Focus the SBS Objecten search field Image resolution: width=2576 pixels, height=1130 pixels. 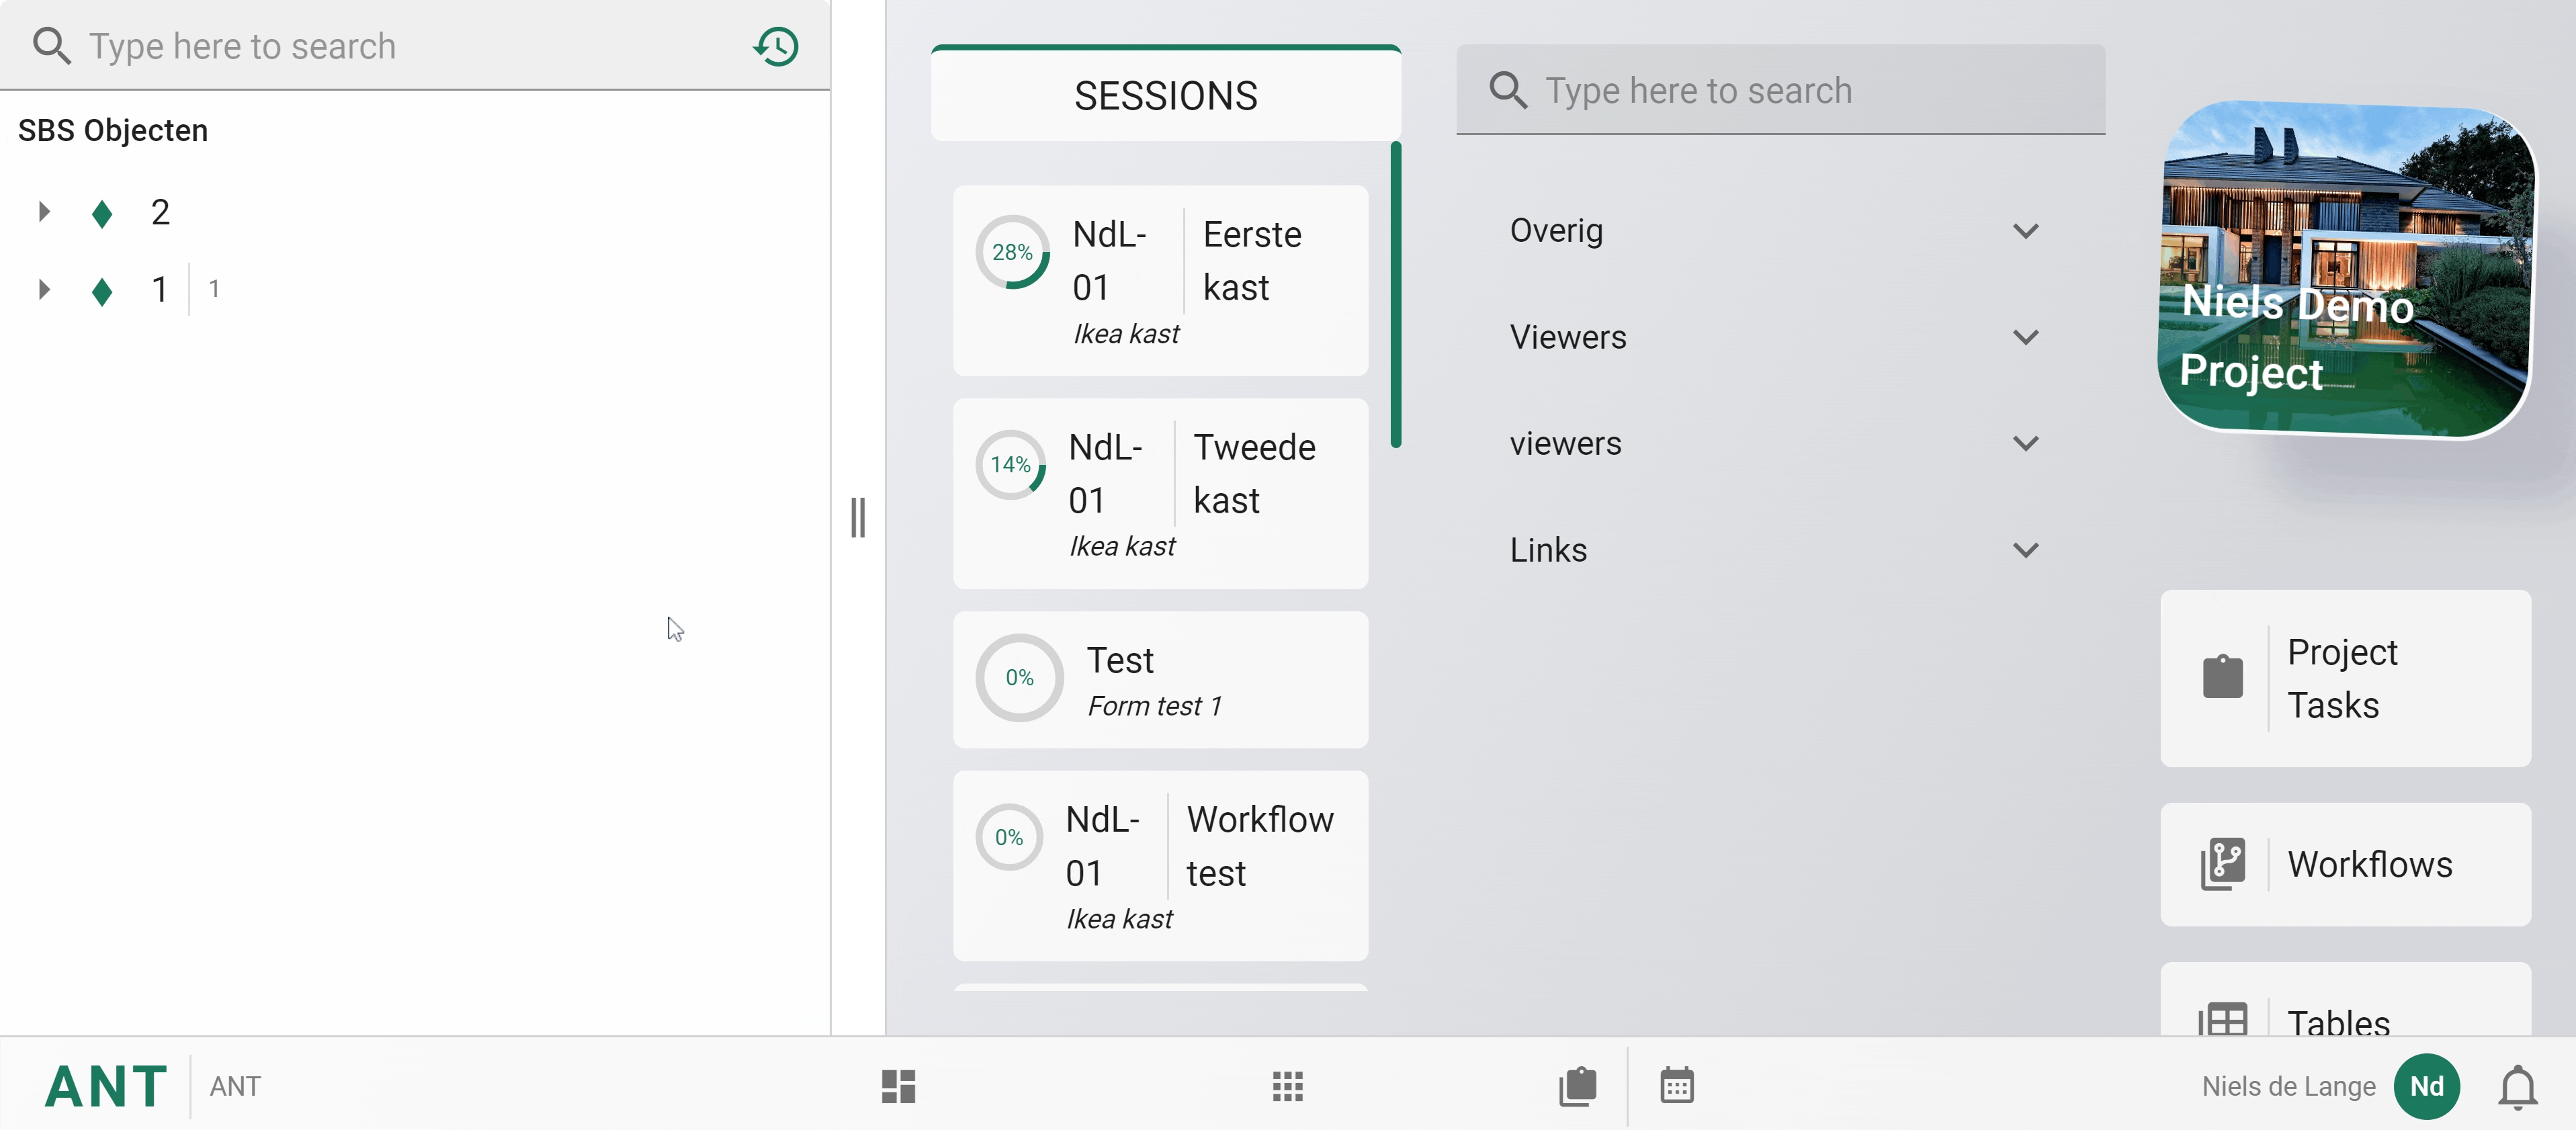click(x=415, y=46)
